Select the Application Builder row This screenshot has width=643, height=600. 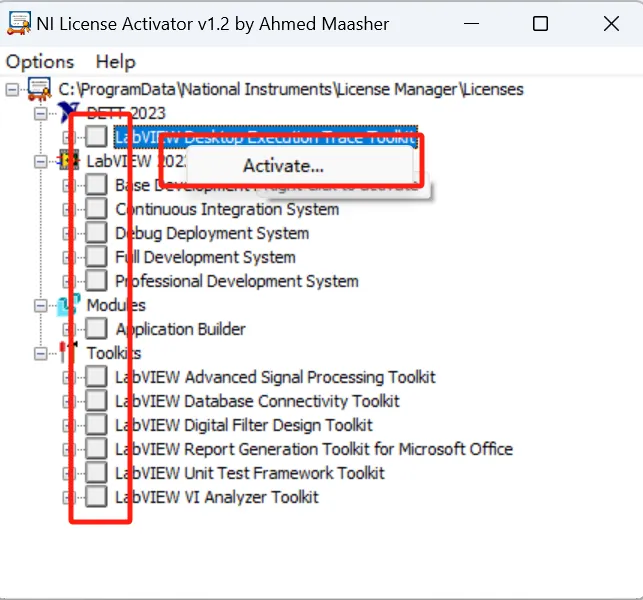pos(180,329)
